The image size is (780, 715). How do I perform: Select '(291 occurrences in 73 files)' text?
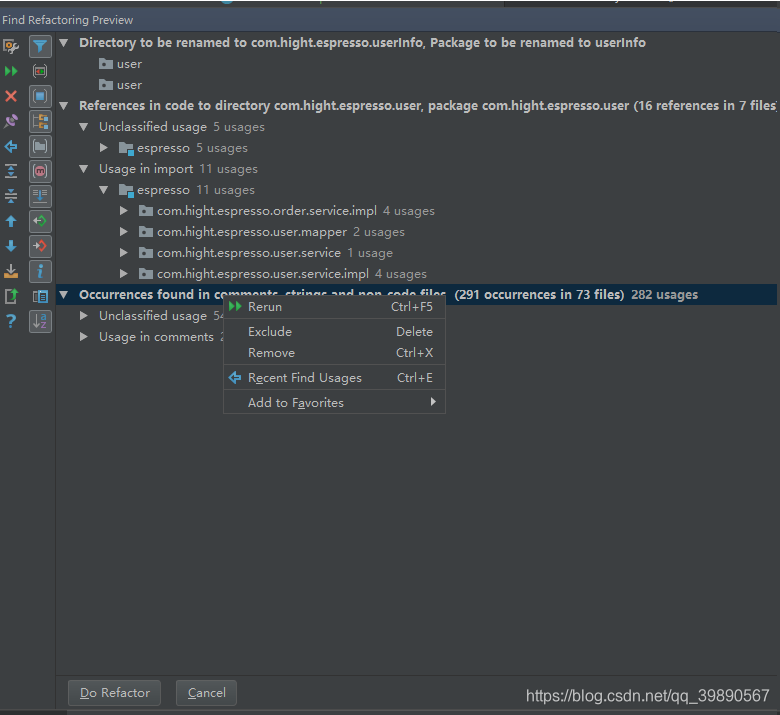539,295
